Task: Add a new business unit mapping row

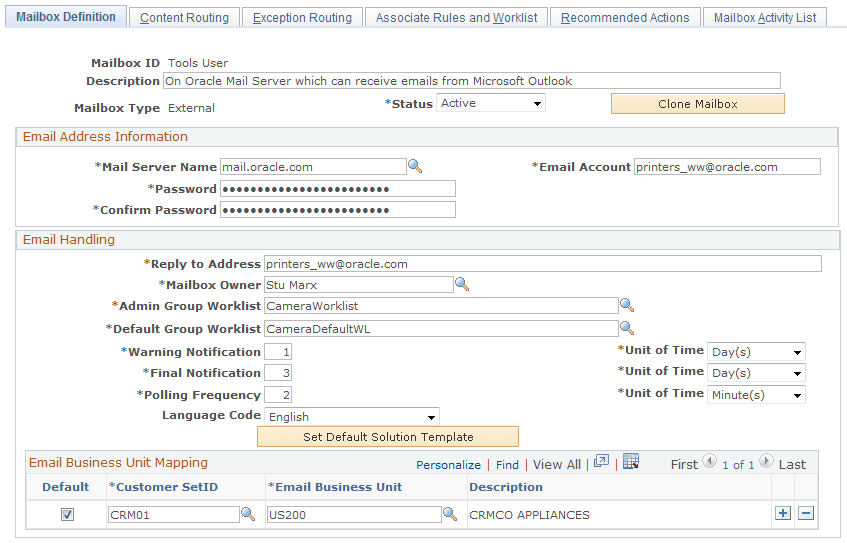Action: pos(783,513)
